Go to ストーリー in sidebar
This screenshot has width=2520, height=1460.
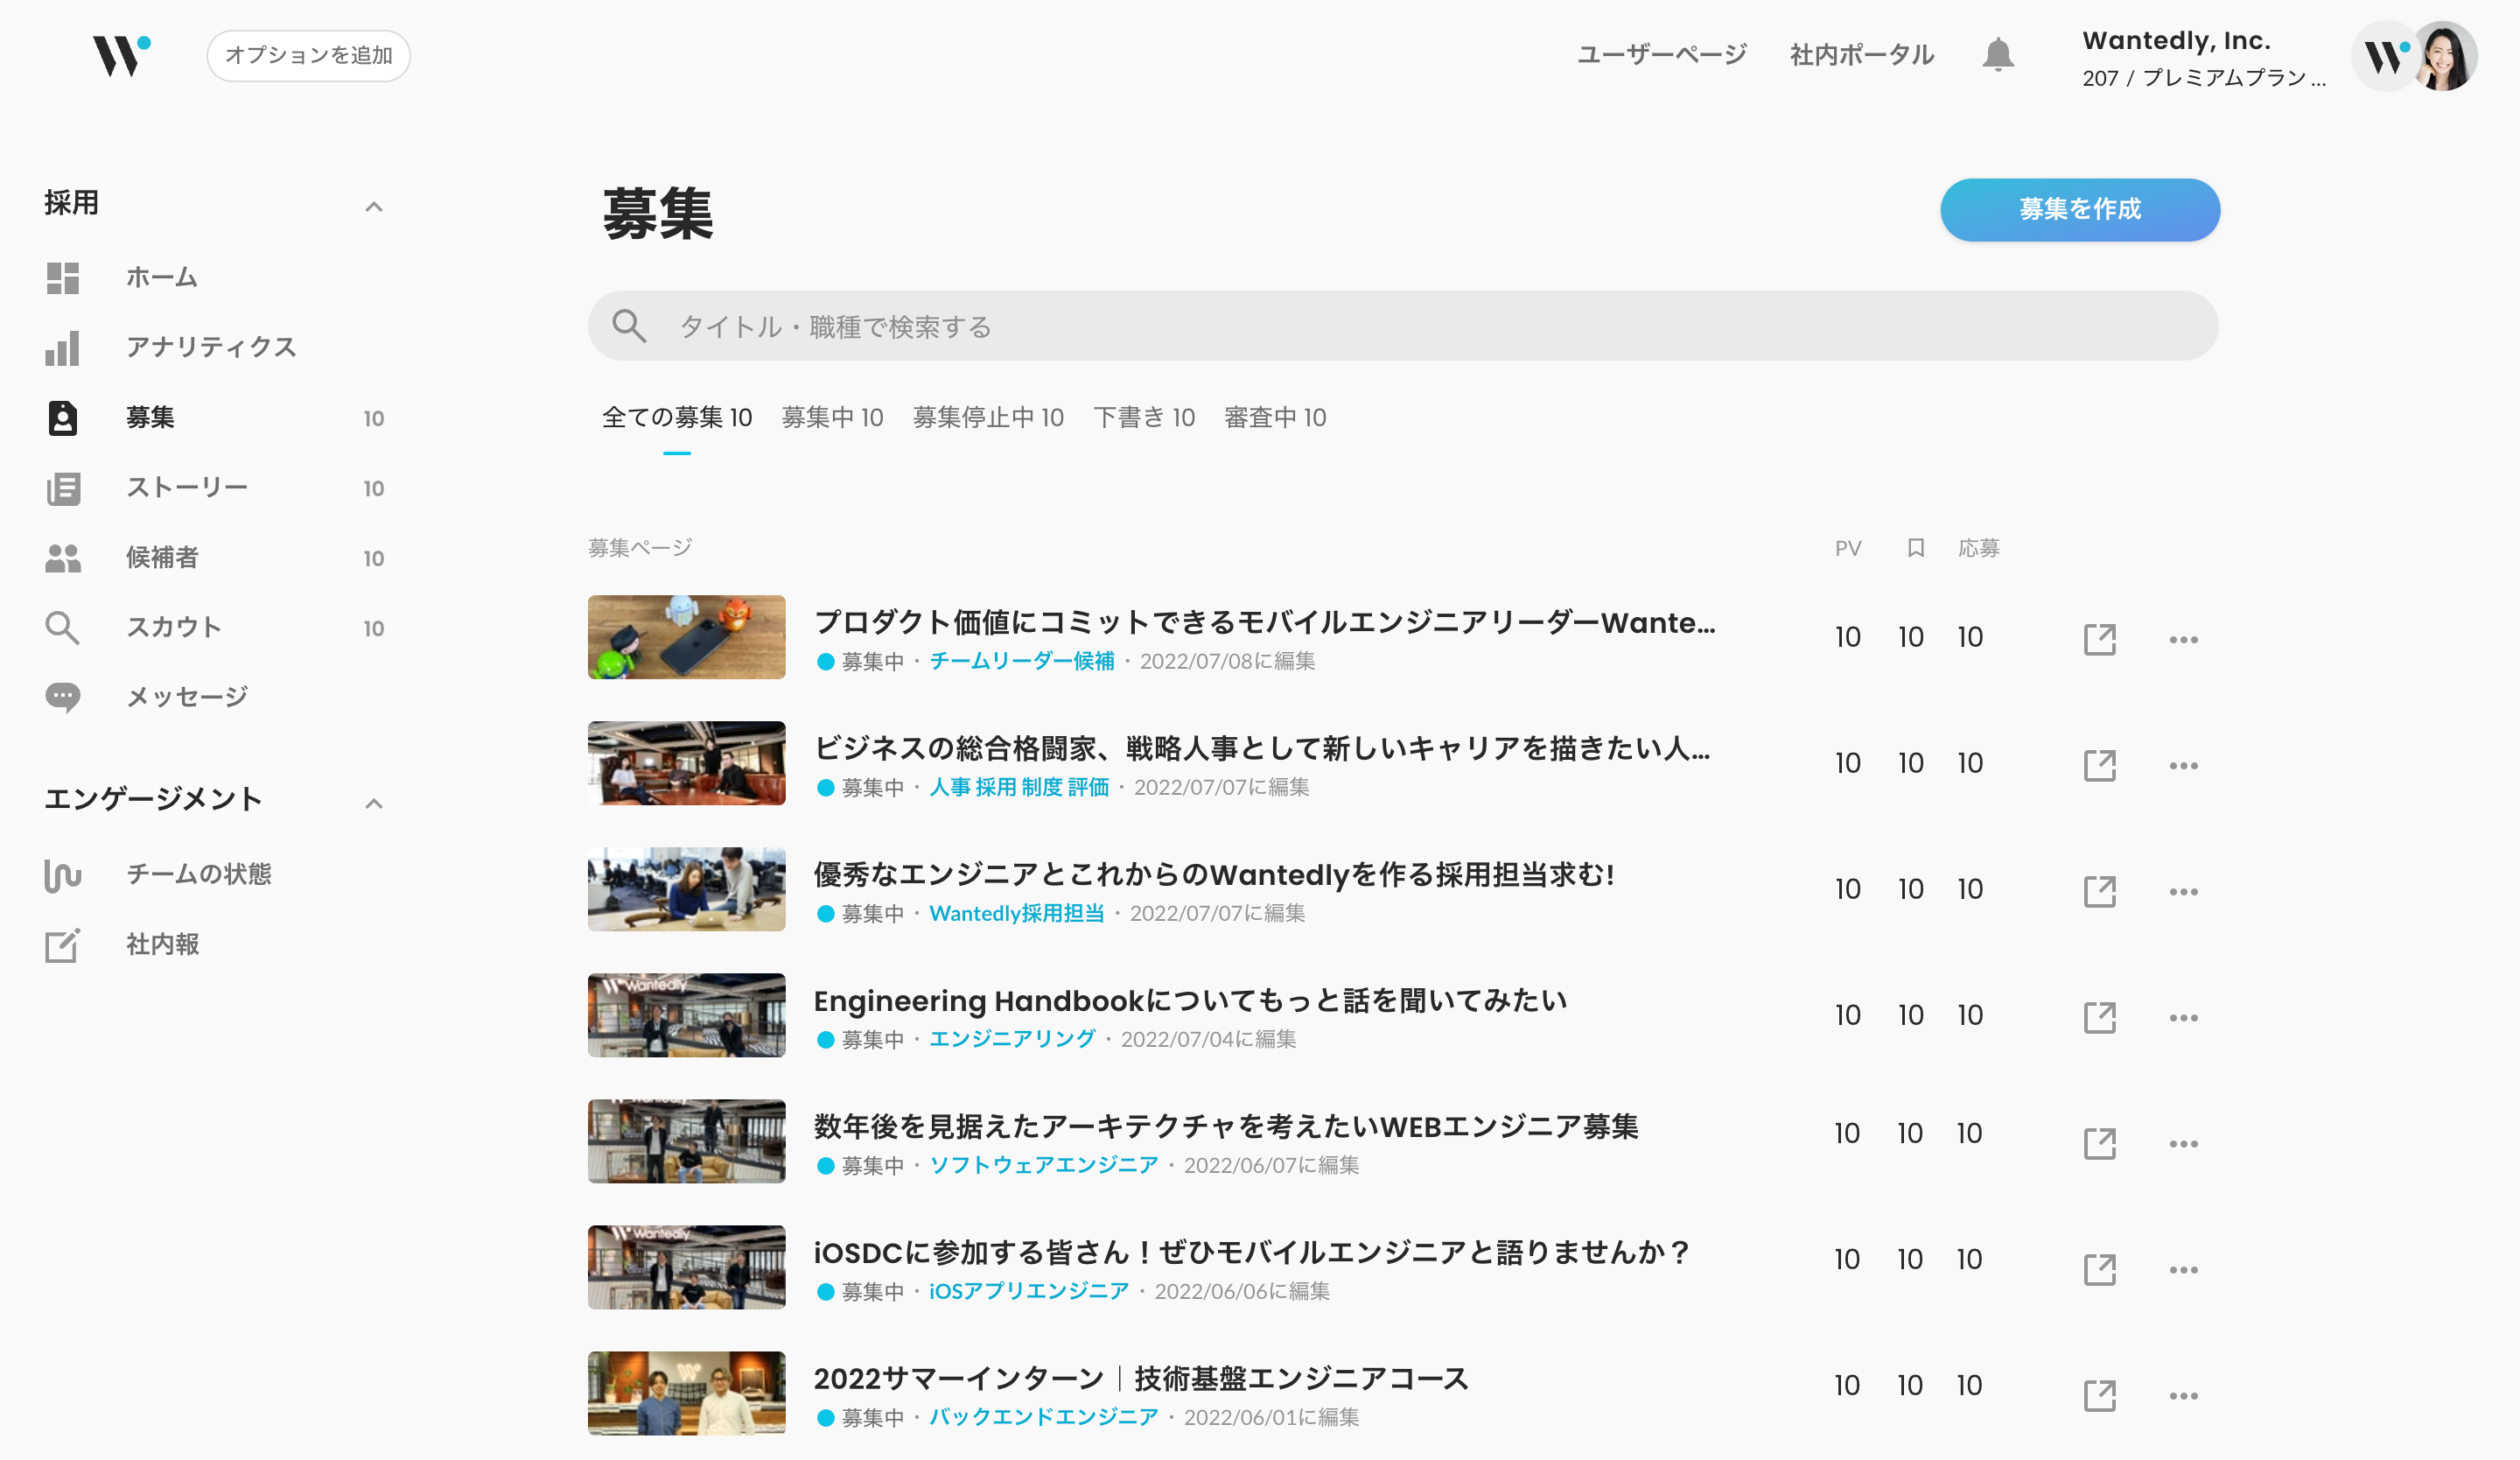(187, 488)
